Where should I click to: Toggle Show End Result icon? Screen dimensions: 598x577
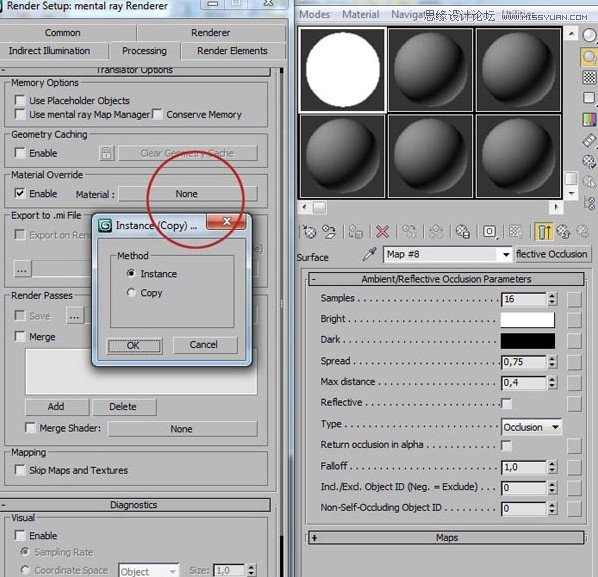(543, 231)
